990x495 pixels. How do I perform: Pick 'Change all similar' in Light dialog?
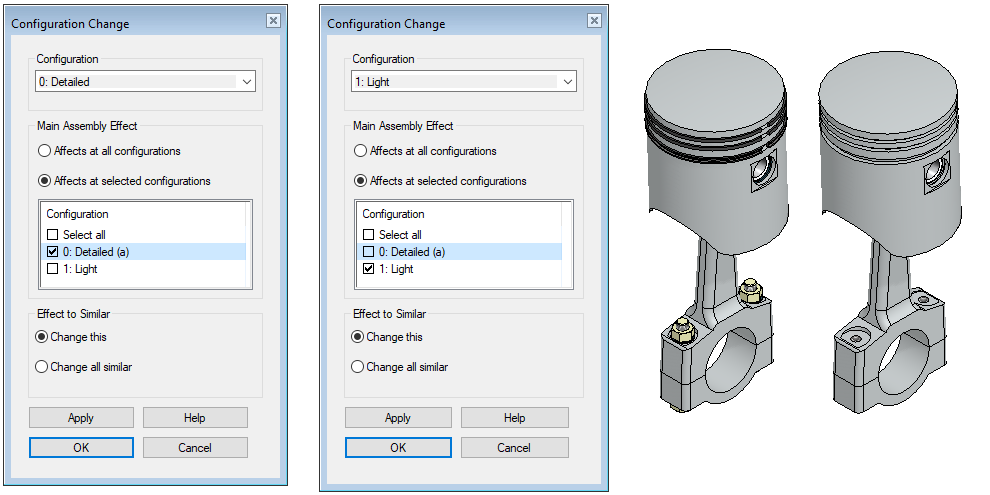pos(358,367)
